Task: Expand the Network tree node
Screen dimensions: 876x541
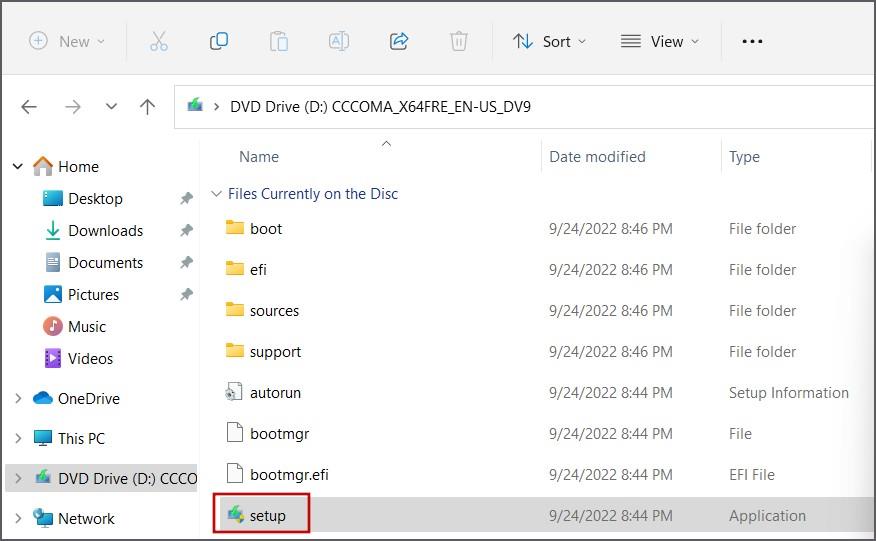Action: pyautogui.click(x=18, y=519)
